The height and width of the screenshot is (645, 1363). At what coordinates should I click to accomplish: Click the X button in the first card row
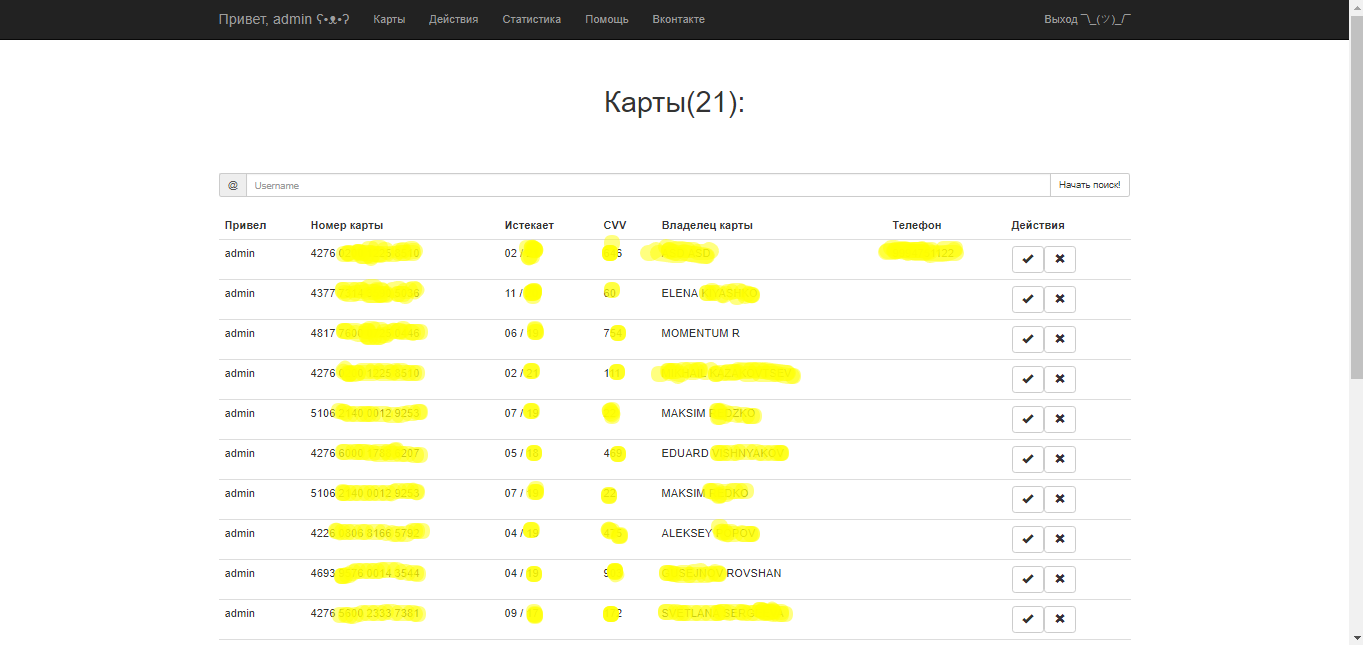coord(1060,260)
